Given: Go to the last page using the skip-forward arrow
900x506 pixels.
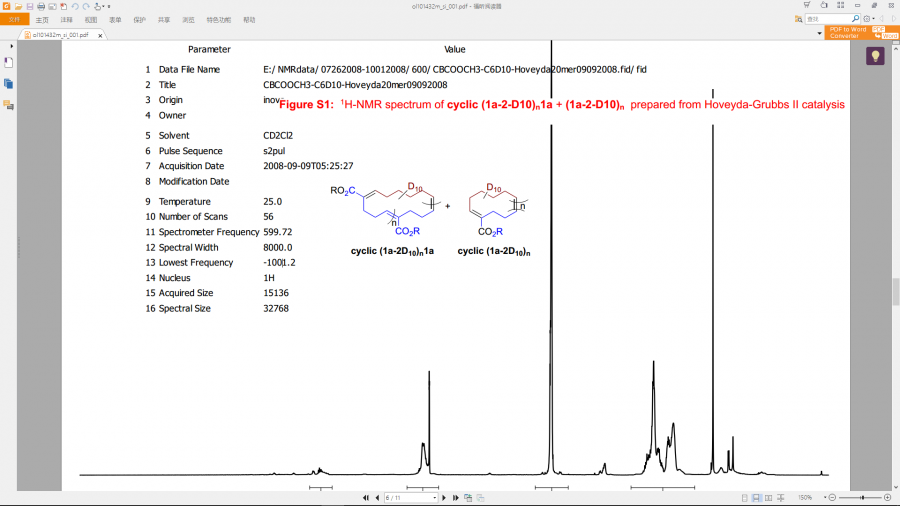Looking at the screenshot, I should (x=456, y=498).
